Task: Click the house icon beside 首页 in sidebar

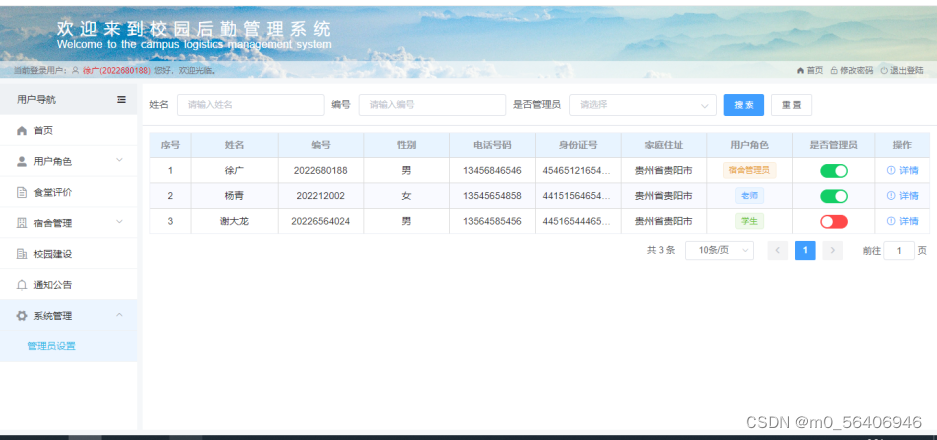Action: 22,130
